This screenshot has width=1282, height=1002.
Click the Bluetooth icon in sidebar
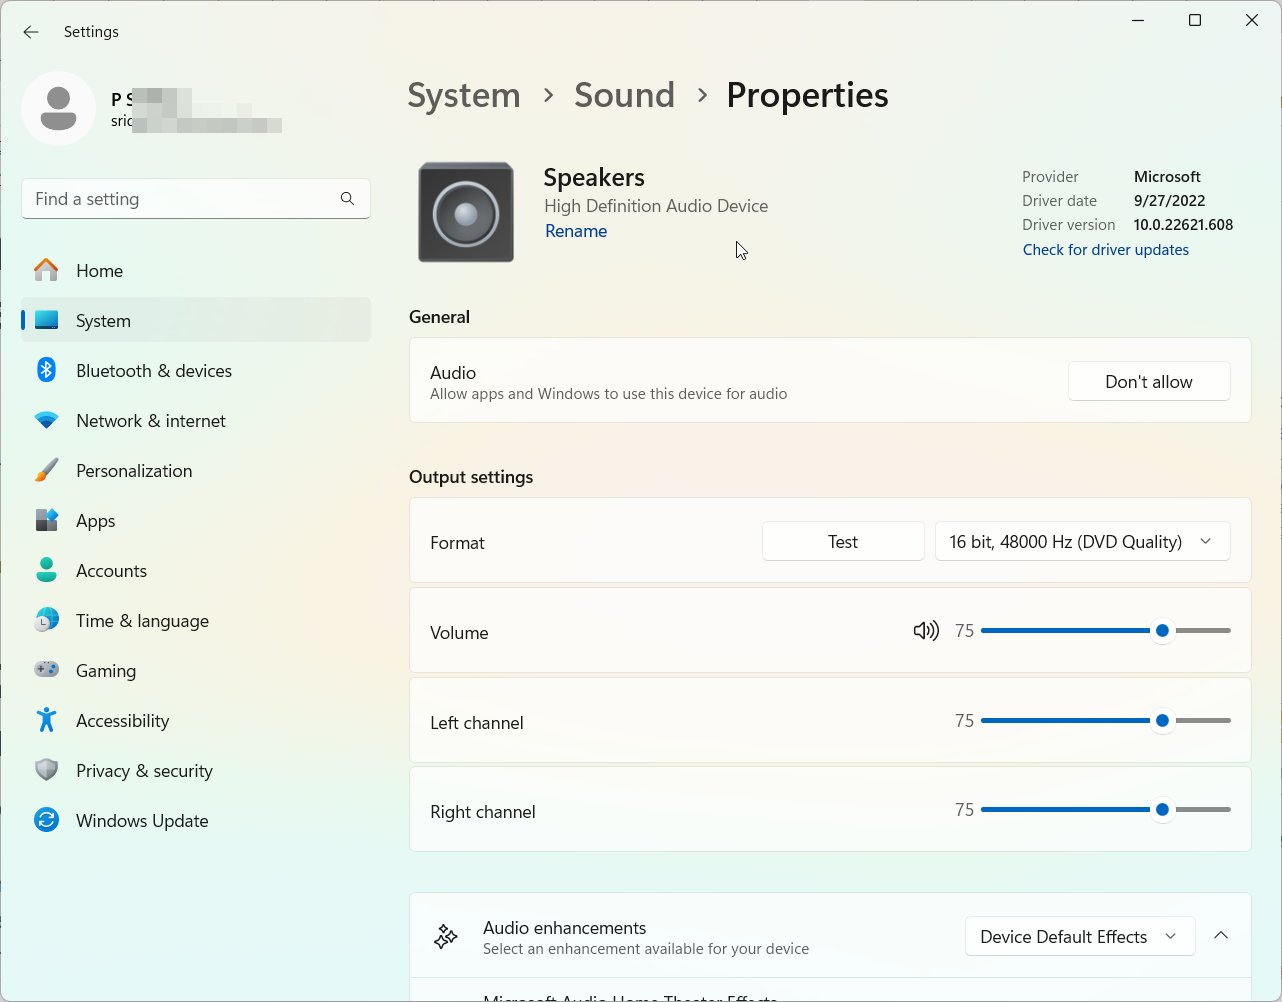(x=46, y=370)
